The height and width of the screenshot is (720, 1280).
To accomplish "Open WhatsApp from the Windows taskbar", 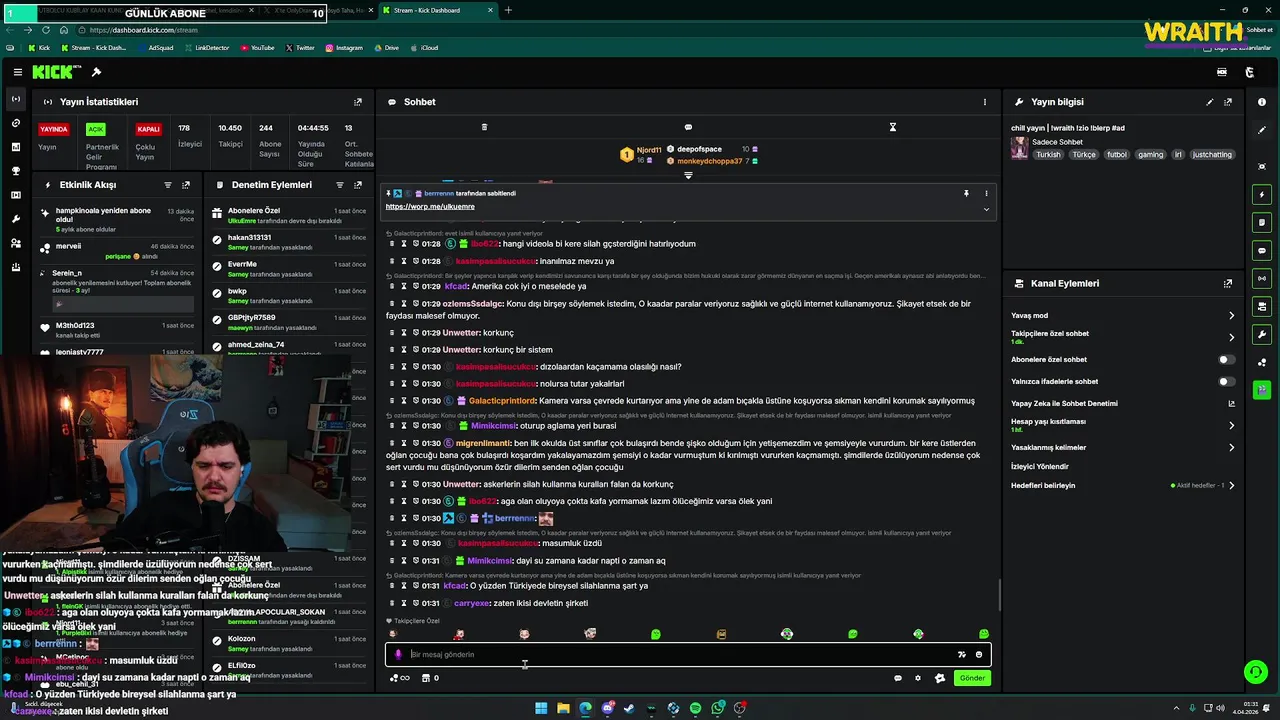I will click(718, 708).
